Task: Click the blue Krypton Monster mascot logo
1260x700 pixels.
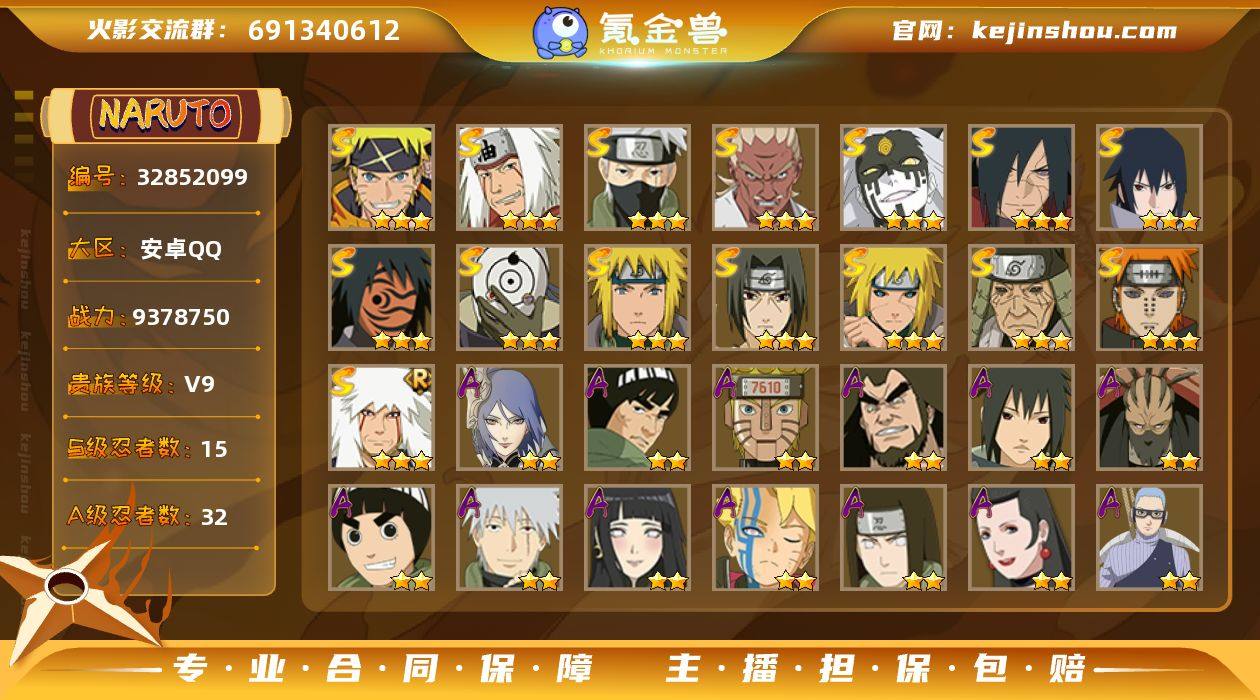Action: click(560, 31)
